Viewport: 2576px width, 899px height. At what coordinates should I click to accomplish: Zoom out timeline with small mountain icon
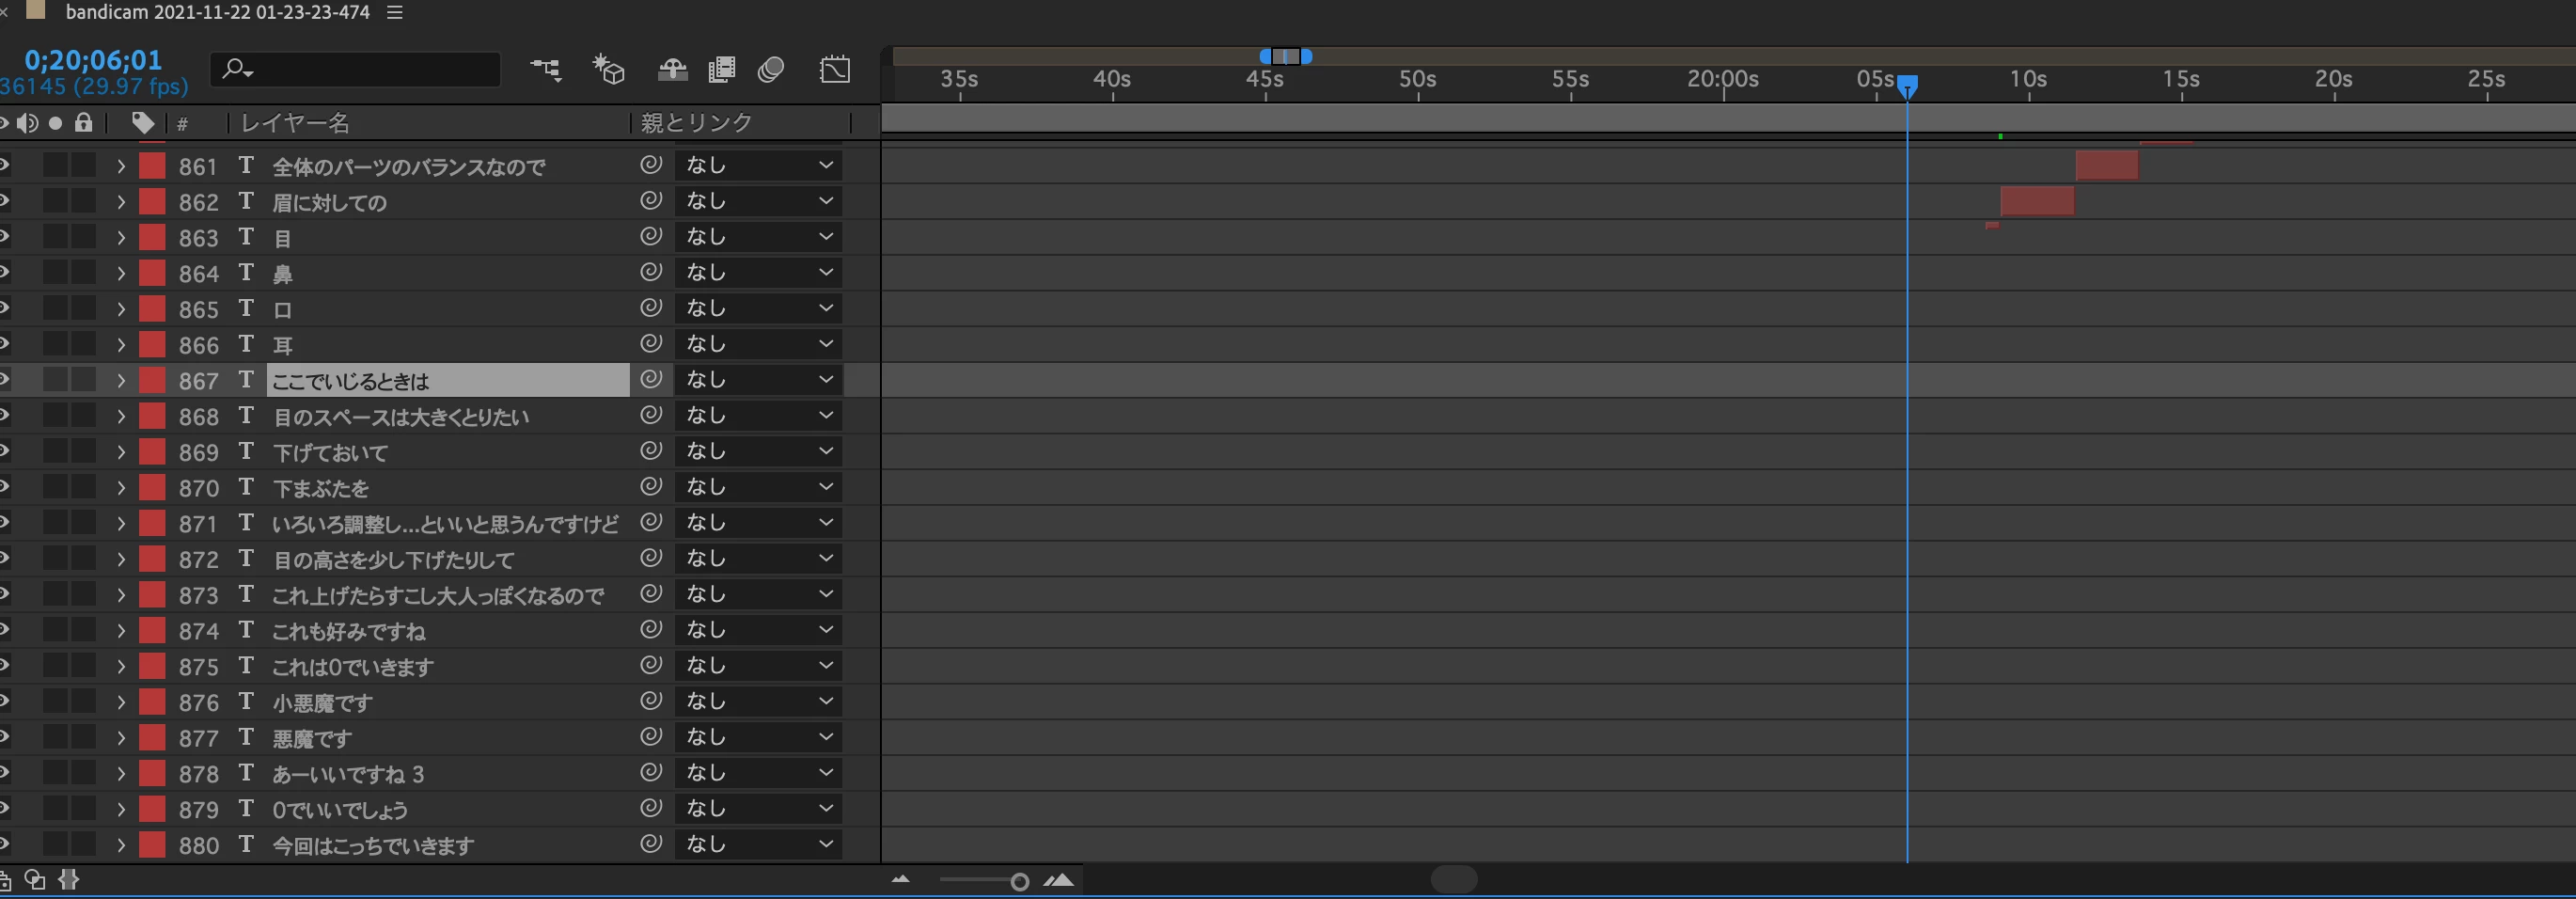pyautogui.click(x=900, y=880)
